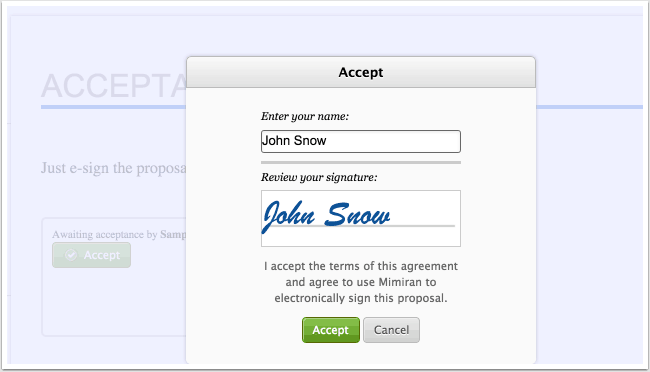This screenshot has width=650, height=372.
Task: Click the "Awaiting acceptance by" status text
Action: coord(104,234)
